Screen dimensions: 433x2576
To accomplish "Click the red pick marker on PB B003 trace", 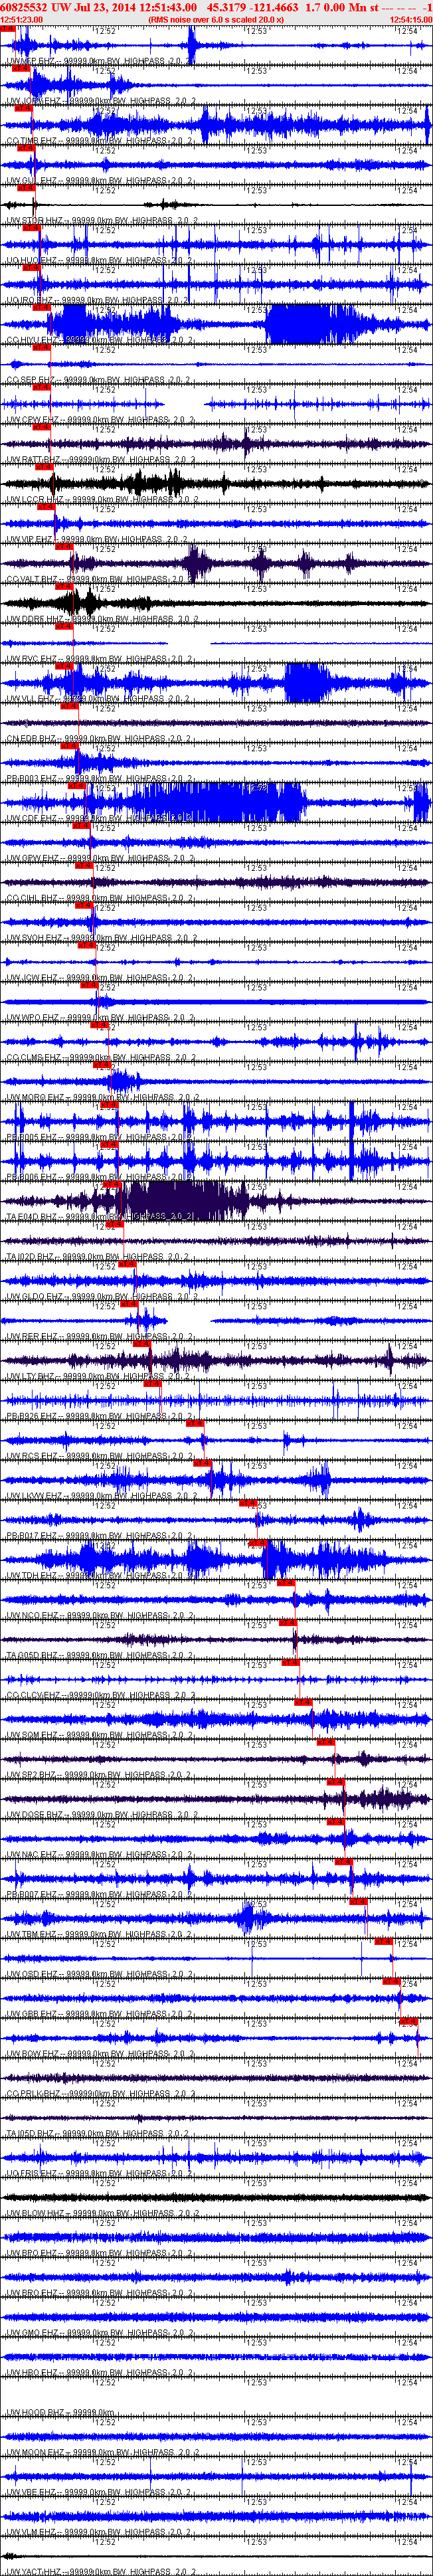I will [69, 746].
